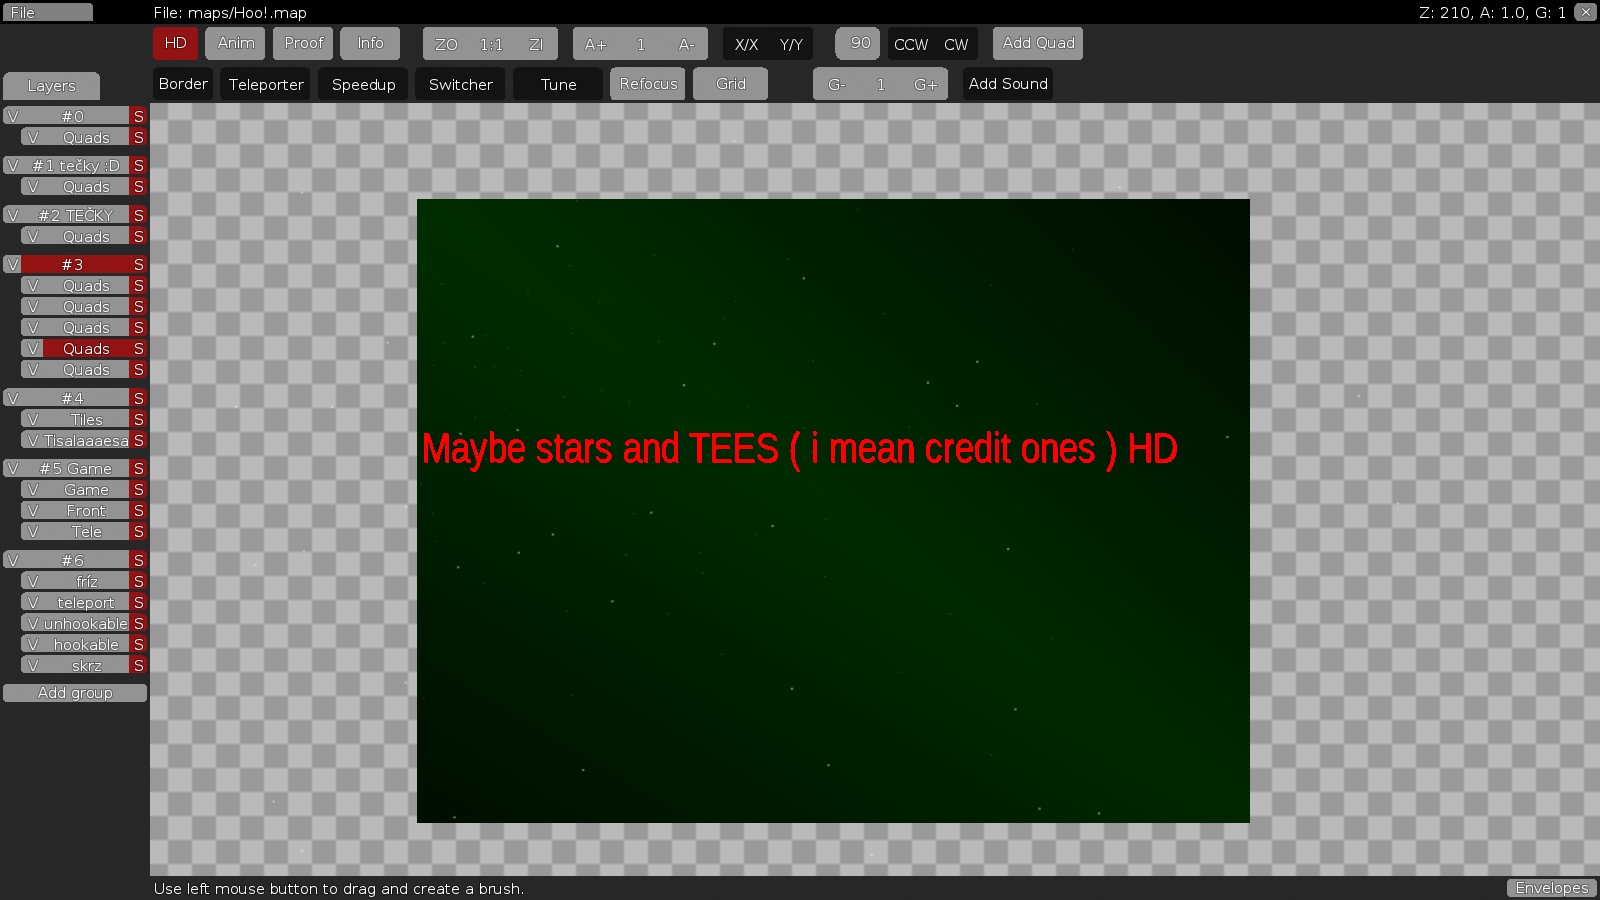The width and height of the screenshot is (1600, 900).
Task: Hide the #3 group with its V toggle
Action: [12, 264]
